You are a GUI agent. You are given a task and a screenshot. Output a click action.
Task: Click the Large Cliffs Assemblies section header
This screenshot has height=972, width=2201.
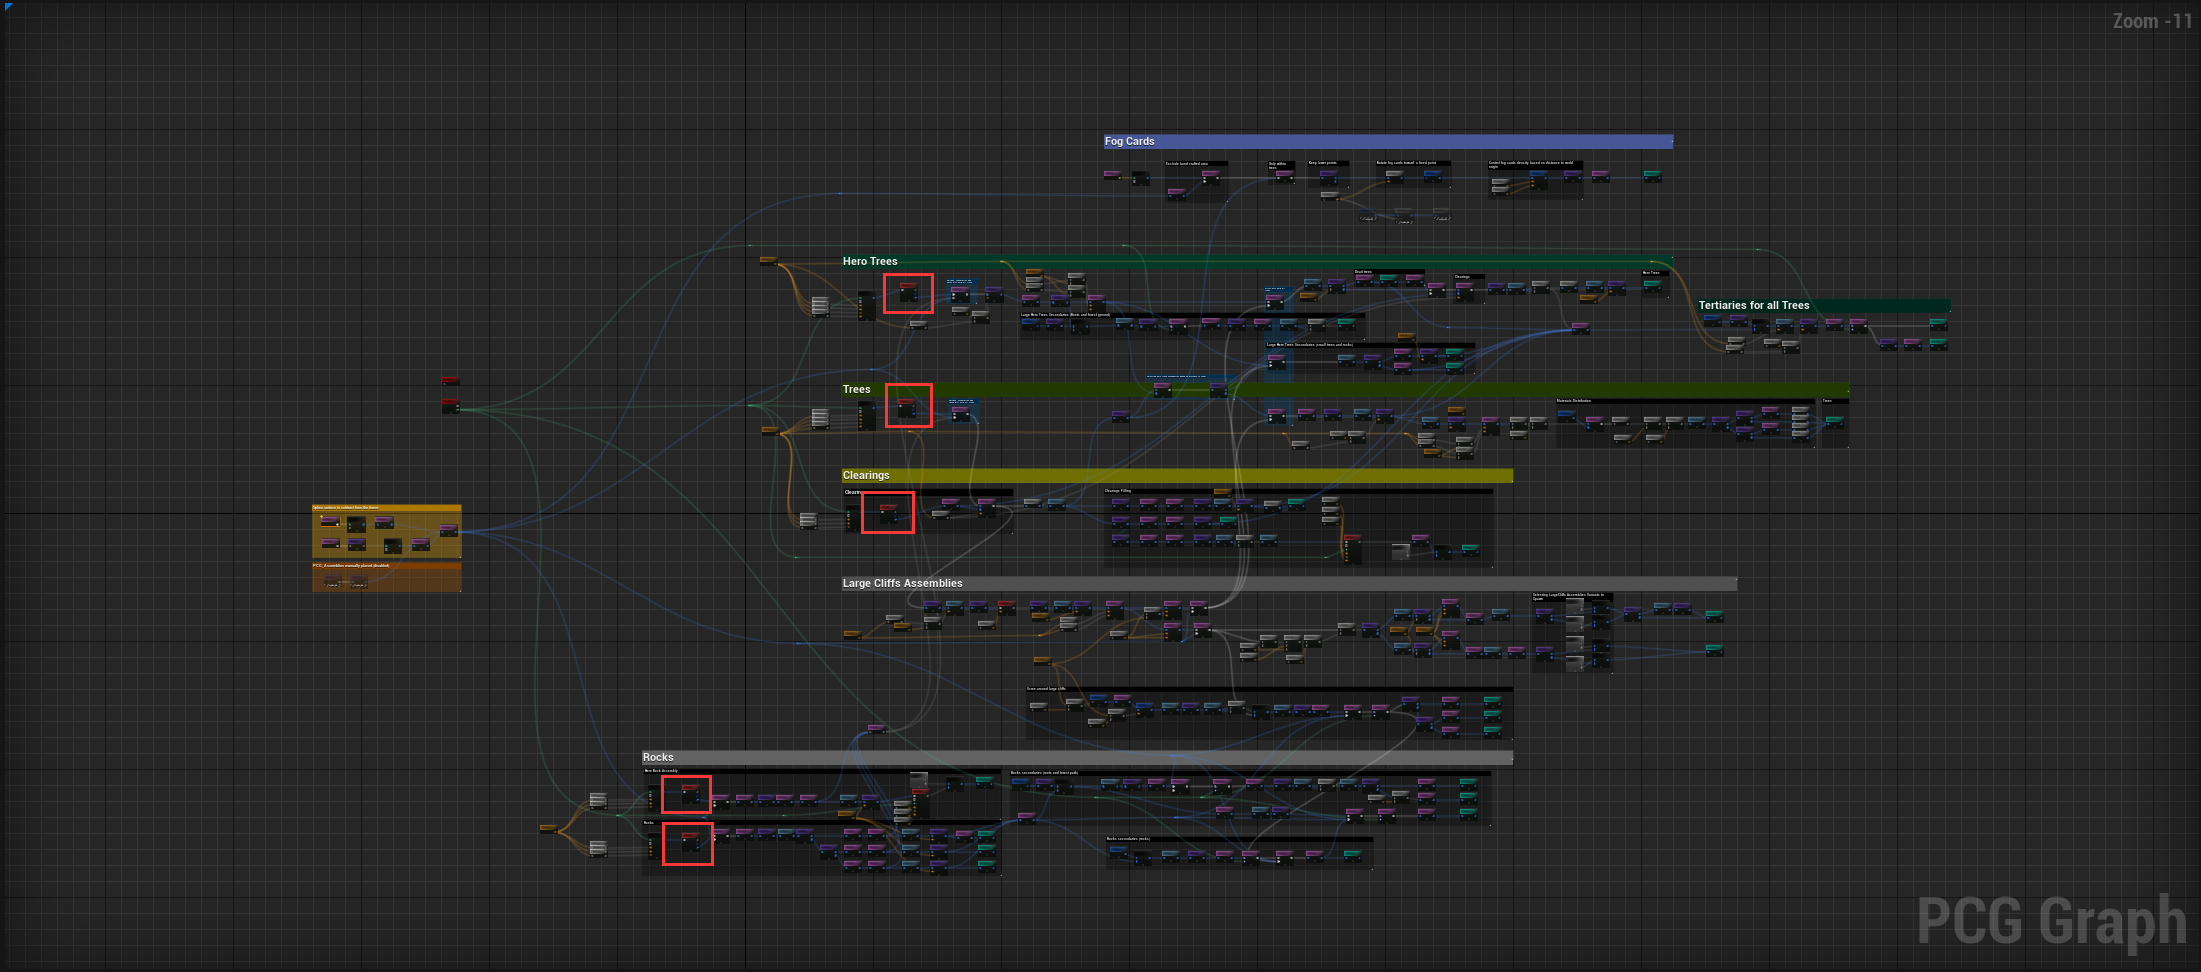pyautogui.click(x=903, y=583)
